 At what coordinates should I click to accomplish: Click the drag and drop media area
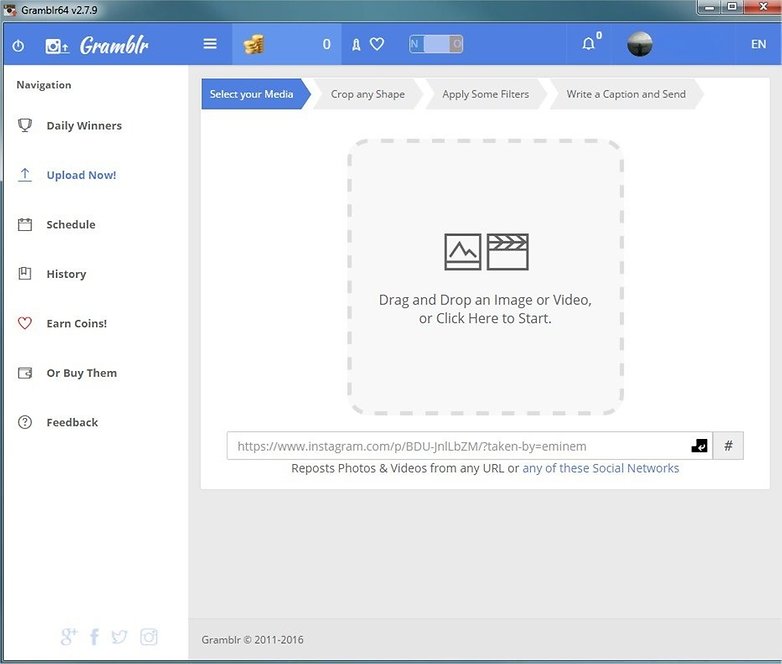click(x=485, y=277)
